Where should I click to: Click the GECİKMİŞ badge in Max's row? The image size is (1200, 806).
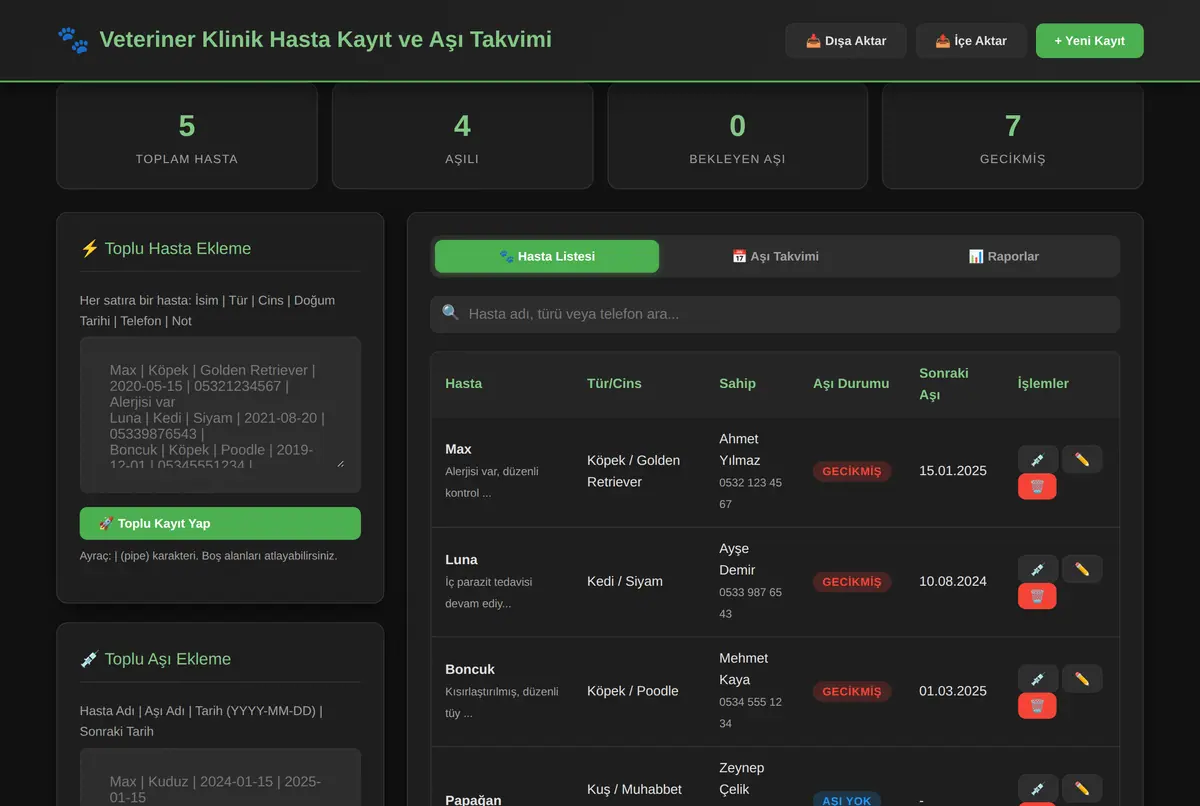tap(852, 471)
